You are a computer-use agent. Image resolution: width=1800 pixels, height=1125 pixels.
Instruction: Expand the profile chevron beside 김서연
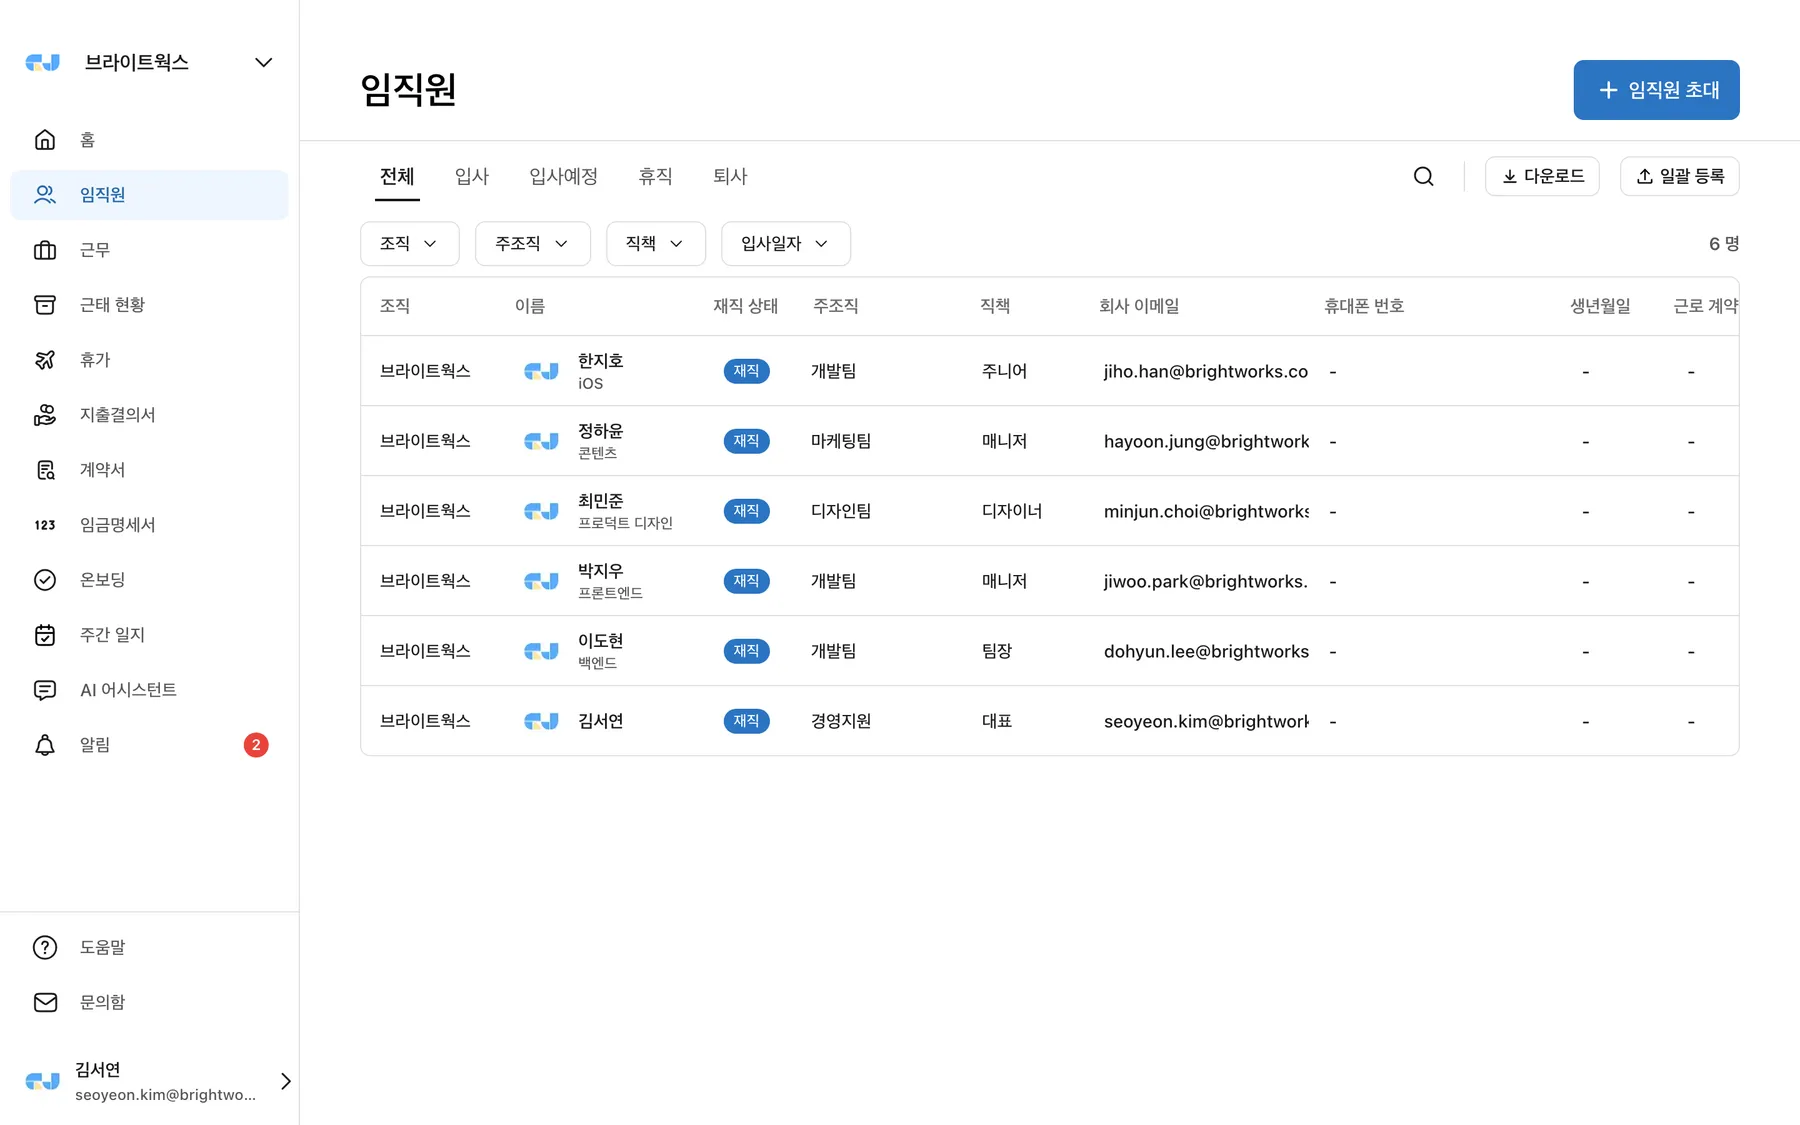286,1081
